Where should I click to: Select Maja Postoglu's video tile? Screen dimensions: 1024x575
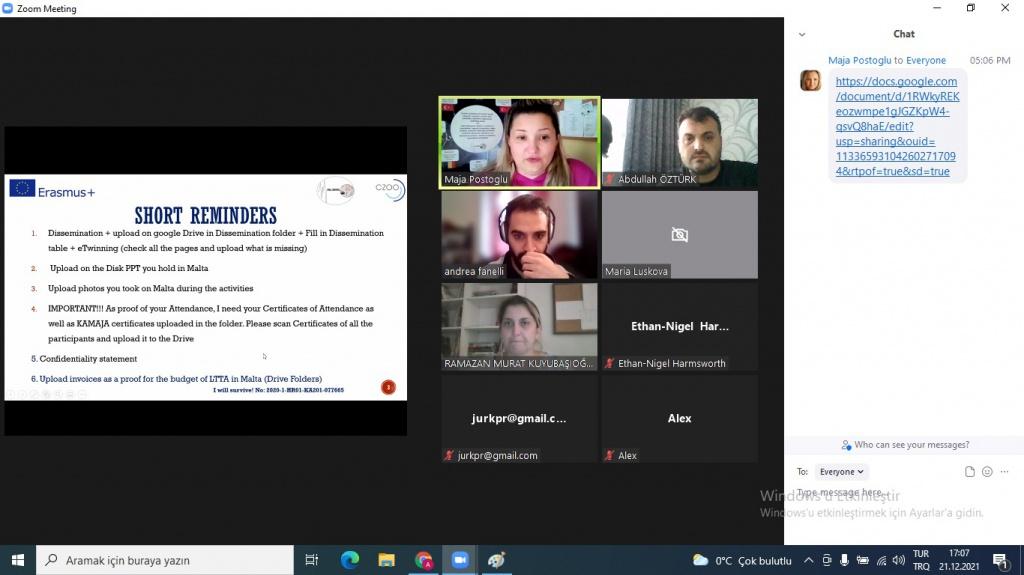pyautogui.click(x=519, y=142)
